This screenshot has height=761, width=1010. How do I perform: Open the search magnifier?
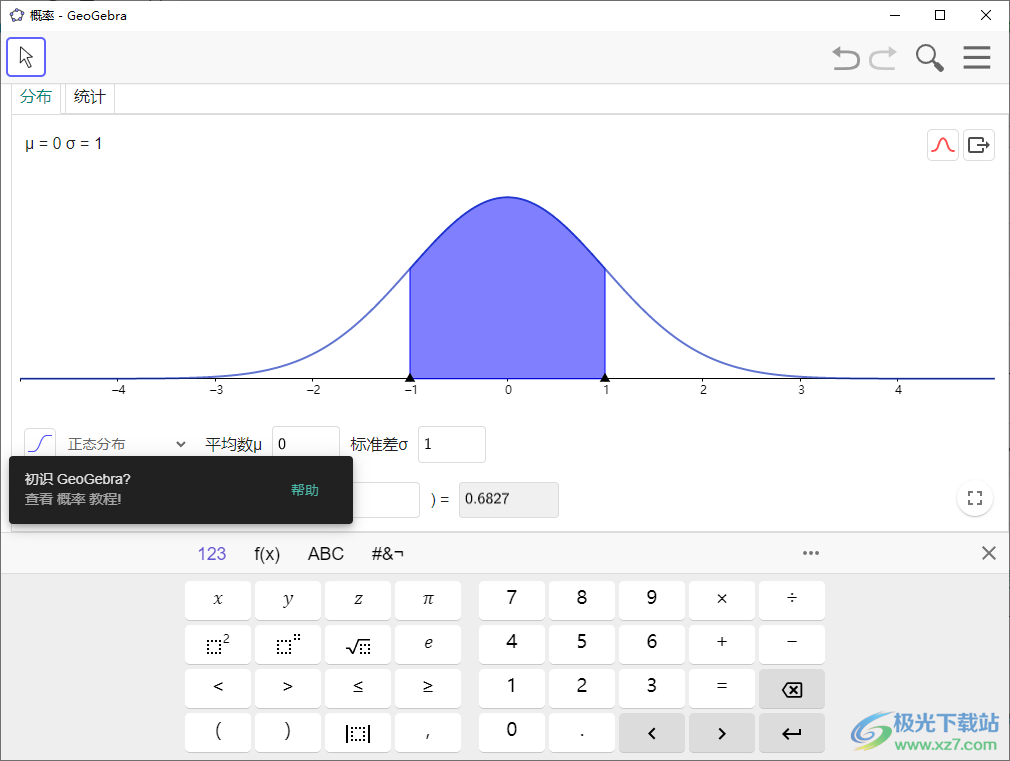[929, 58]
